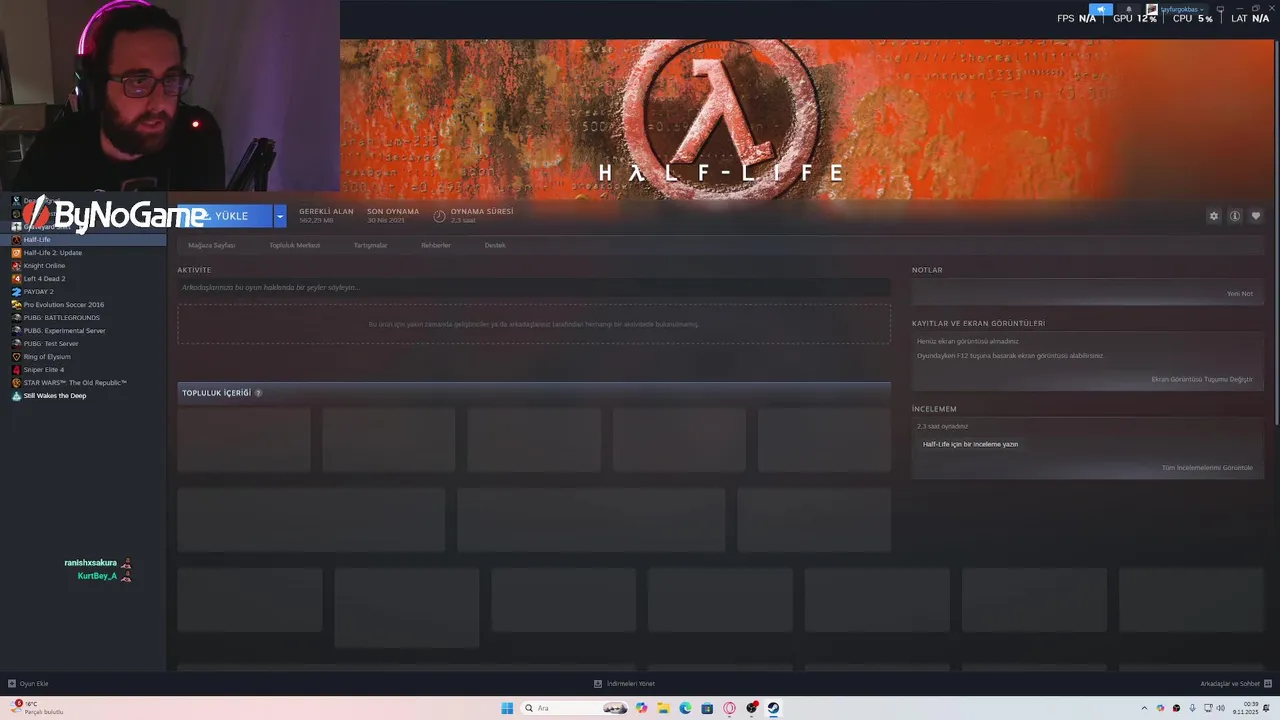This screenshot has height=720, width=1280.
Task: Open File Explorer from the taskbar
Action: coord(663,708)
